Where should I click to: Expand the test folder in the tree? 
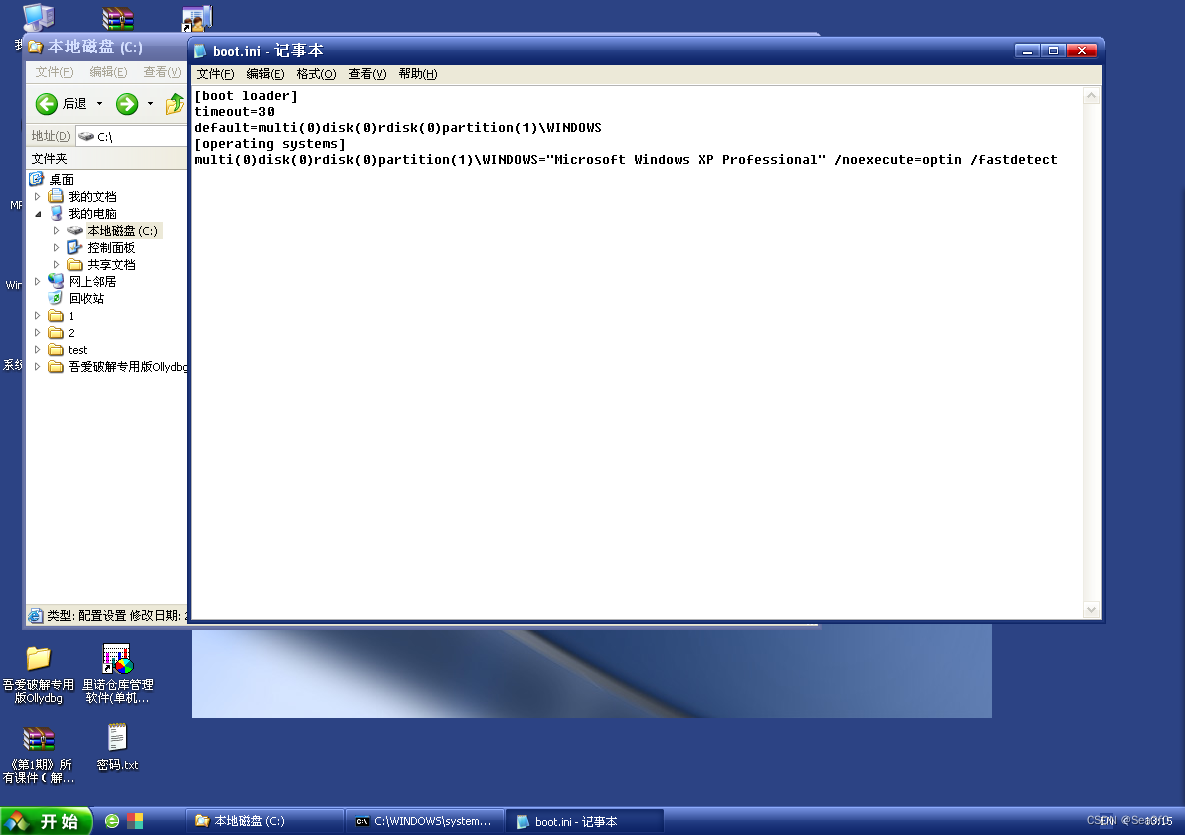(37, 349)
